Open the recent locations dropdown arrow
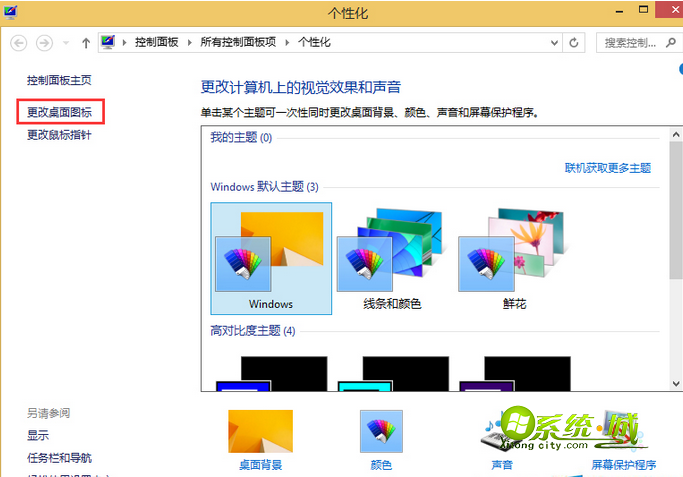683x477 pixels. coord(66,43)
